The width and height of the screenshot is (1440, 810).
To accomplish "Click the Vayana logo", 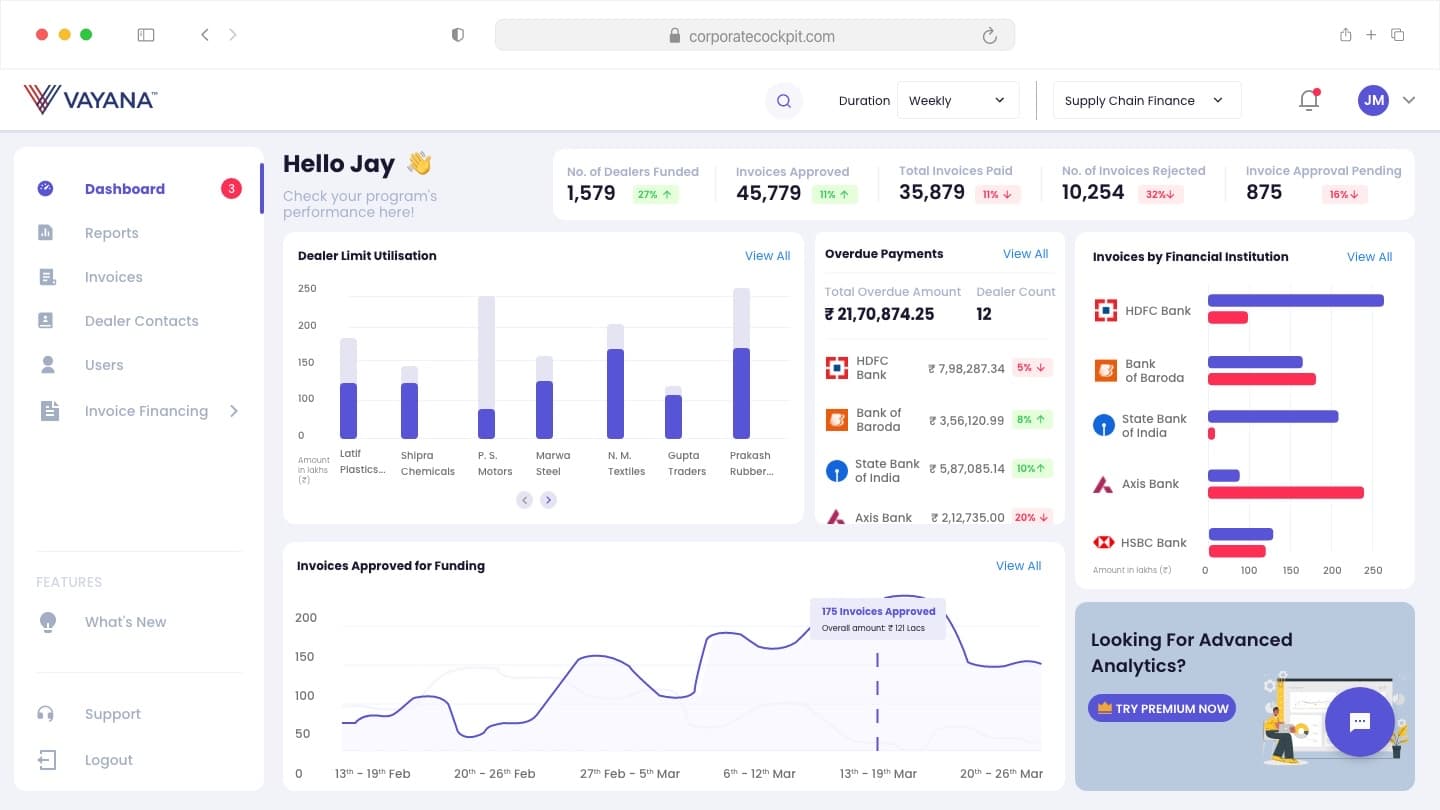I will (x=90, y=99).
